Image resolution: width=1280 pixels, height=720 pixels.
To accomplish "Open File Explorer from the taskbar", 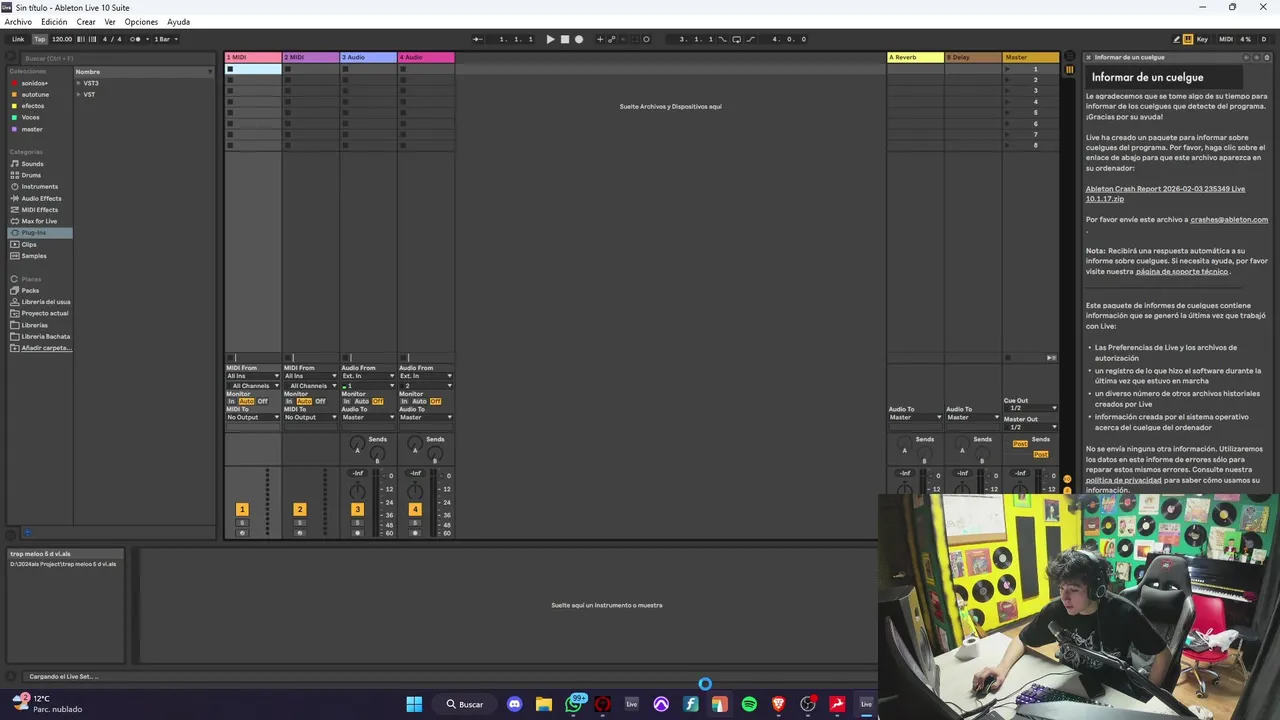I will (544, 704).
